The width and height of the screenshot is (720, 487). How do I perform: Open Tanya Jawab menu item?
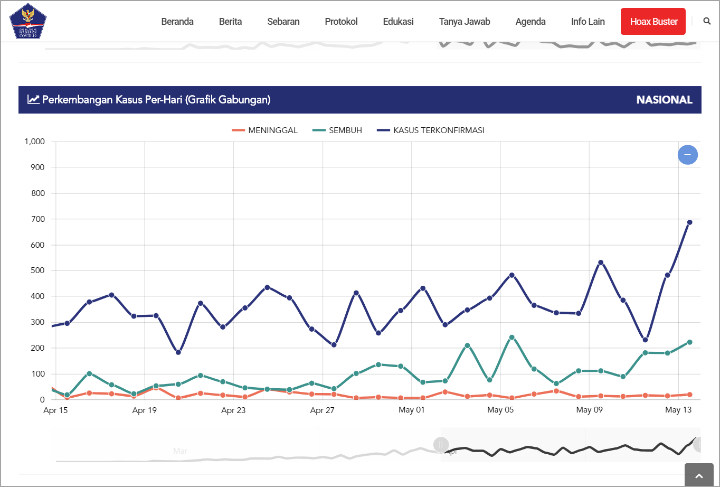tap(464, 22)
